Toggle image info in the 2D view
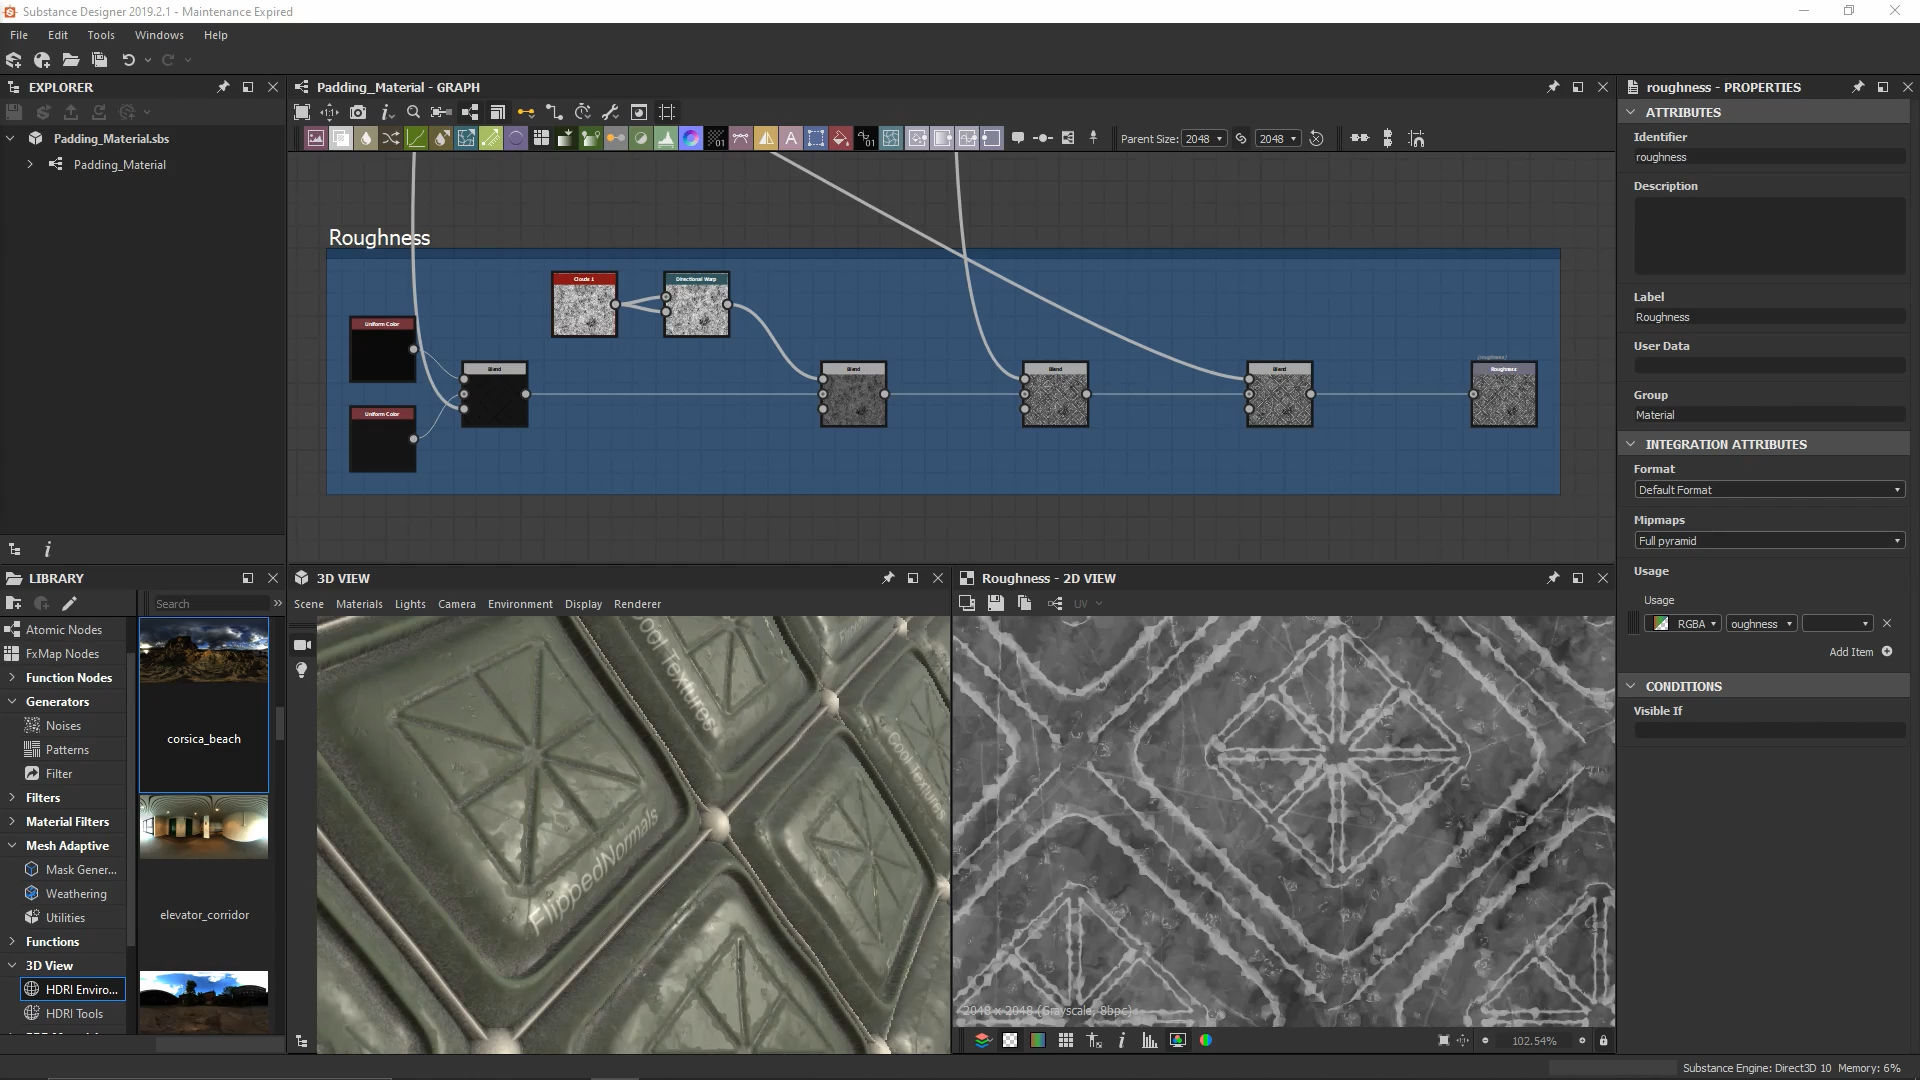Image resolution: width=1920 pixels, height=1080 pixels. pyautogui.click(x=1122, y=1041)
